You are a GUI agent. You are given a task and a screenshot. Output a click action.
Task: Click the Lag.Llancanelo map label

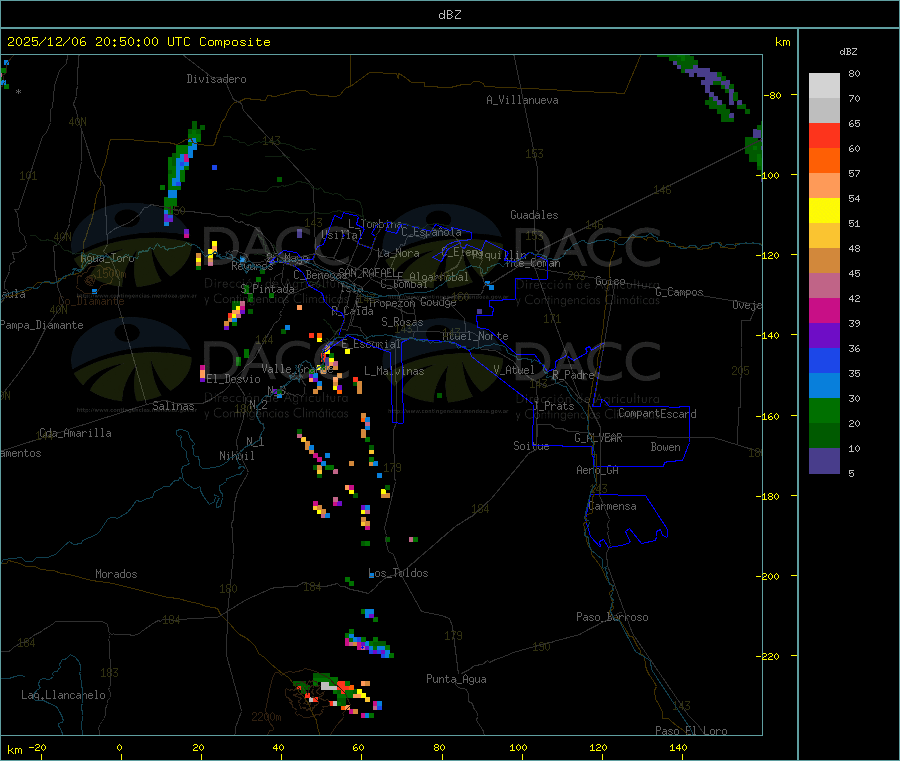point(63,695)
